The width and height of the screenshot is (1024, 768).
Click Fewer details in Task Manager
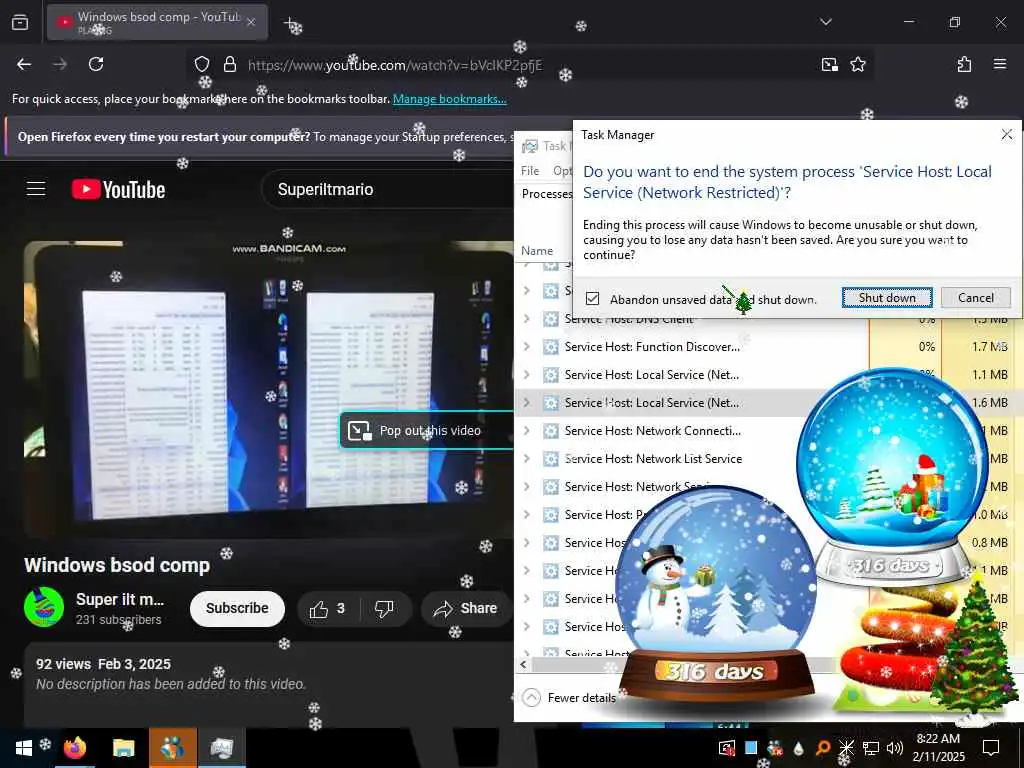click(x=569, y=698)
